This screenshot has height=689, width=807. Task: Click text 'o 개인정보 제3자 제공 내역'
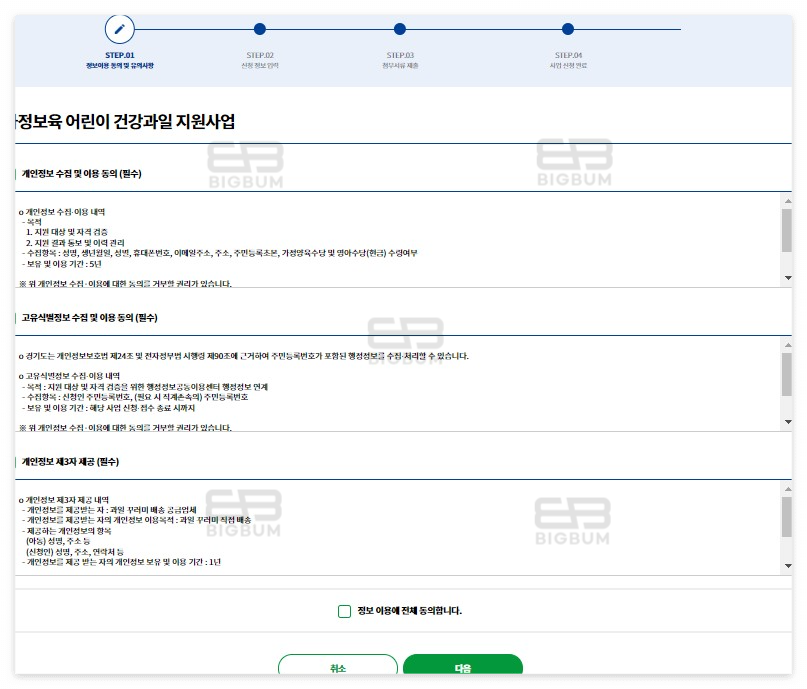(x=64, y=500)
